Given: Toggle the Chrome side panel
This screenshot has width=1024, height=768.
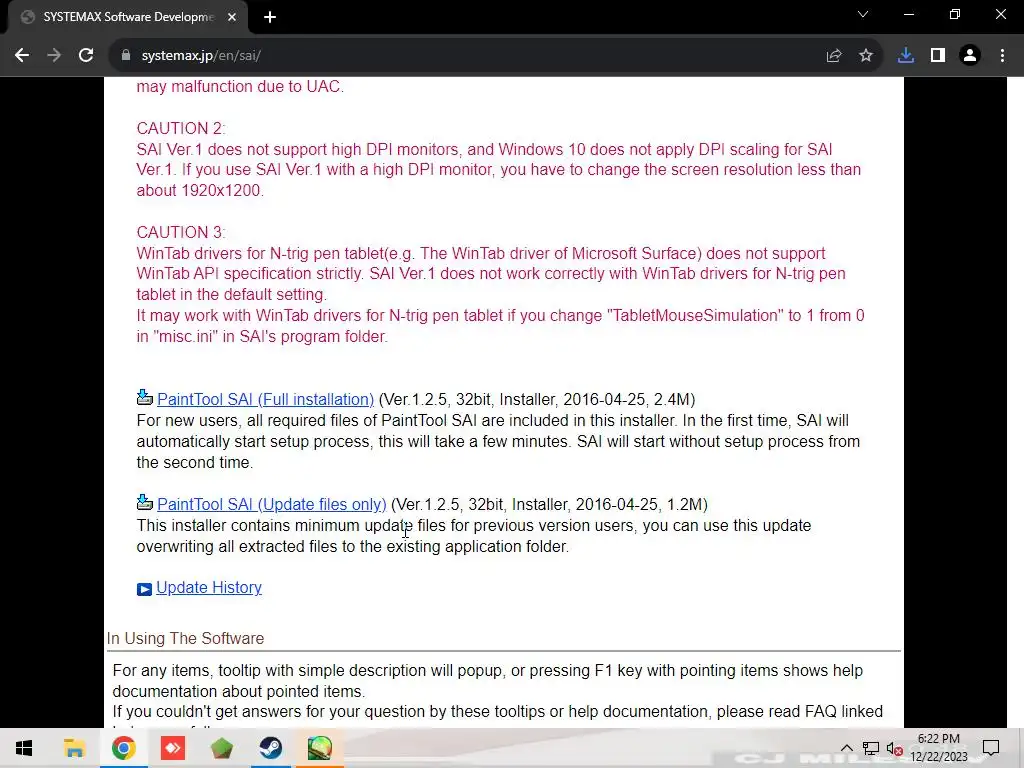Looking at the screenshot, I should pos(938,56).
